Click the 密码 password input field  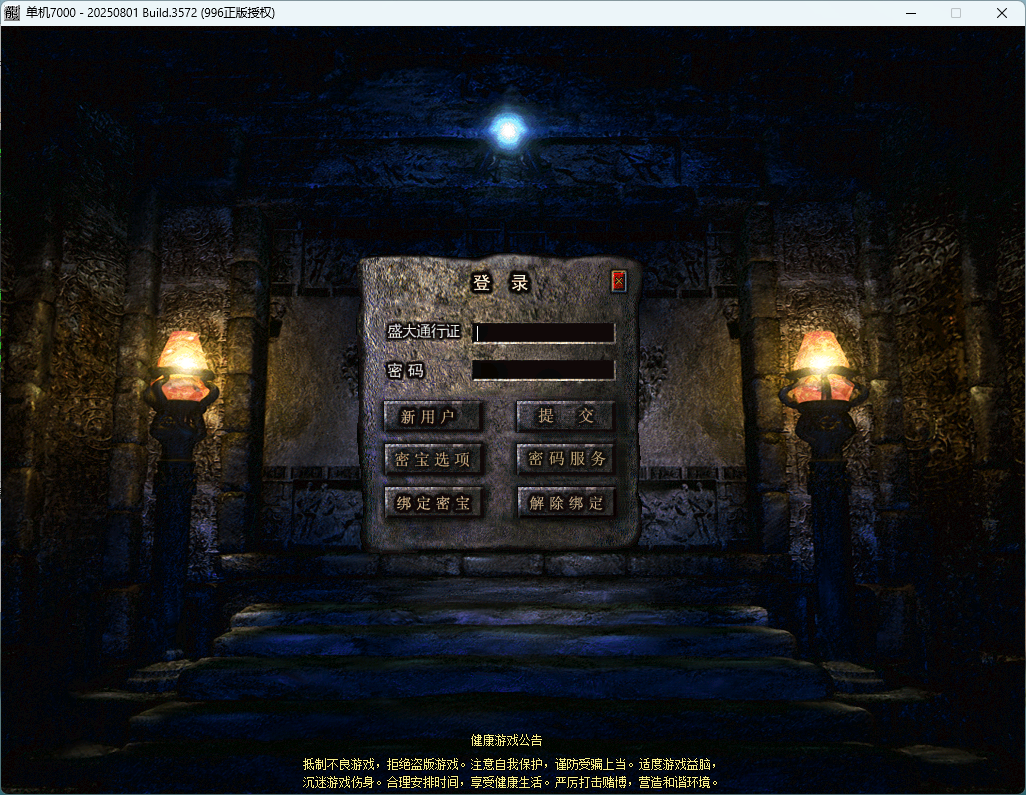544,369
